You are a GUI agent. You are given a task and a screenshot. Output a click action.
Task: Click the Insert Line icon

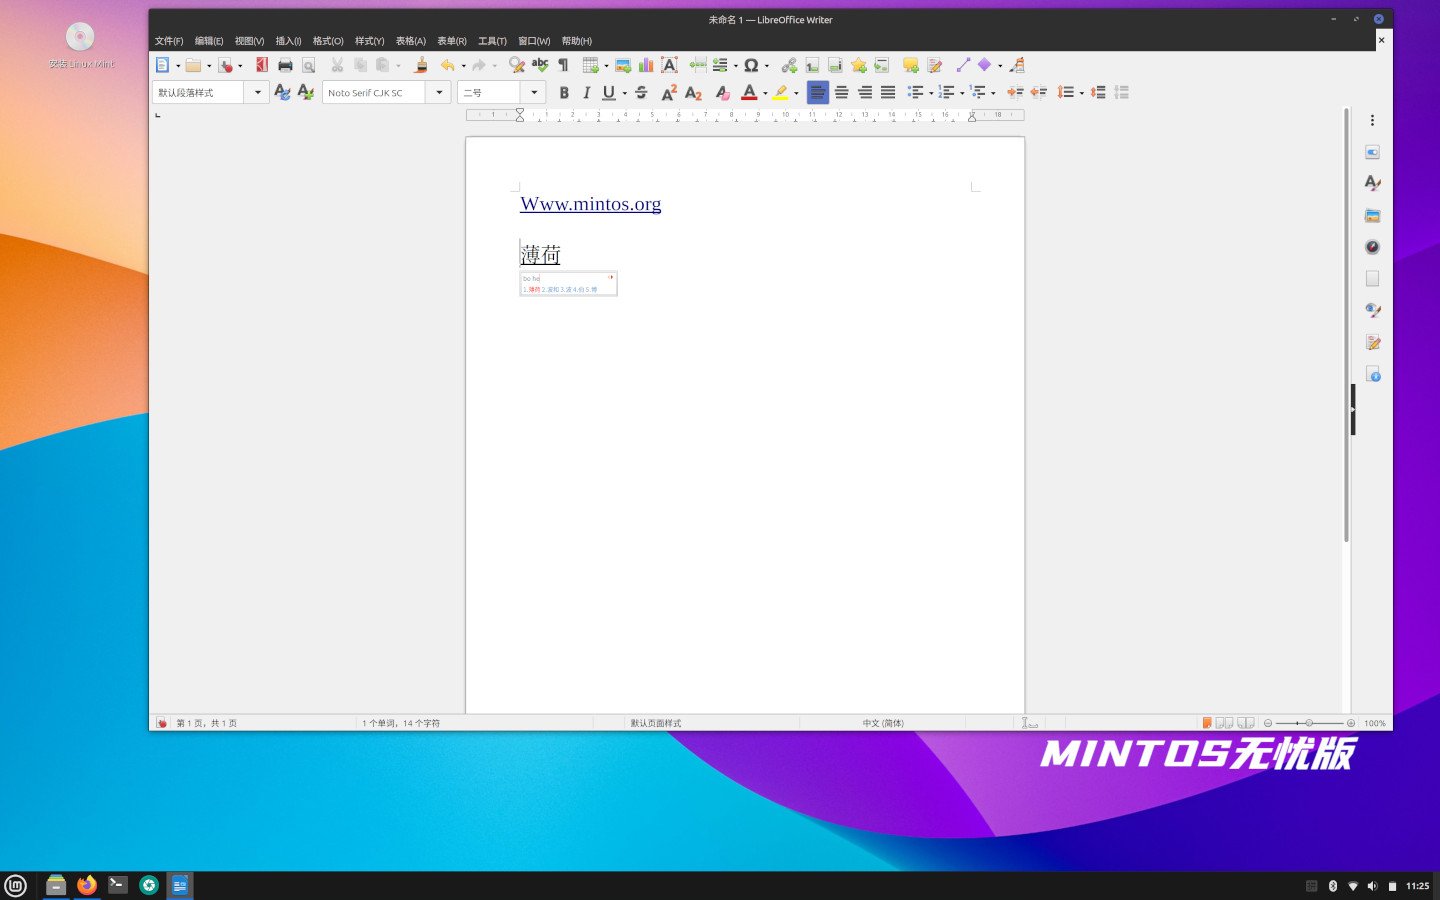[x=963, y=65]
